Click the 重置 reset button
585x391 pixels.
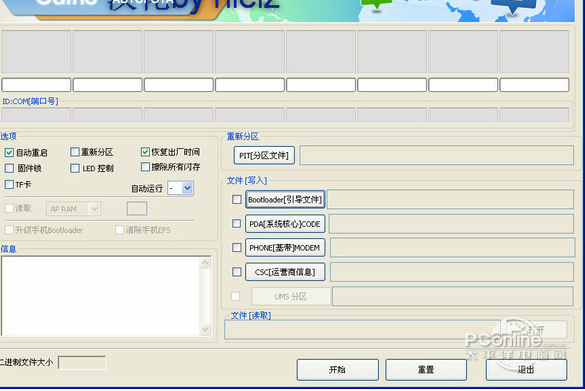[x=426, y=370]
